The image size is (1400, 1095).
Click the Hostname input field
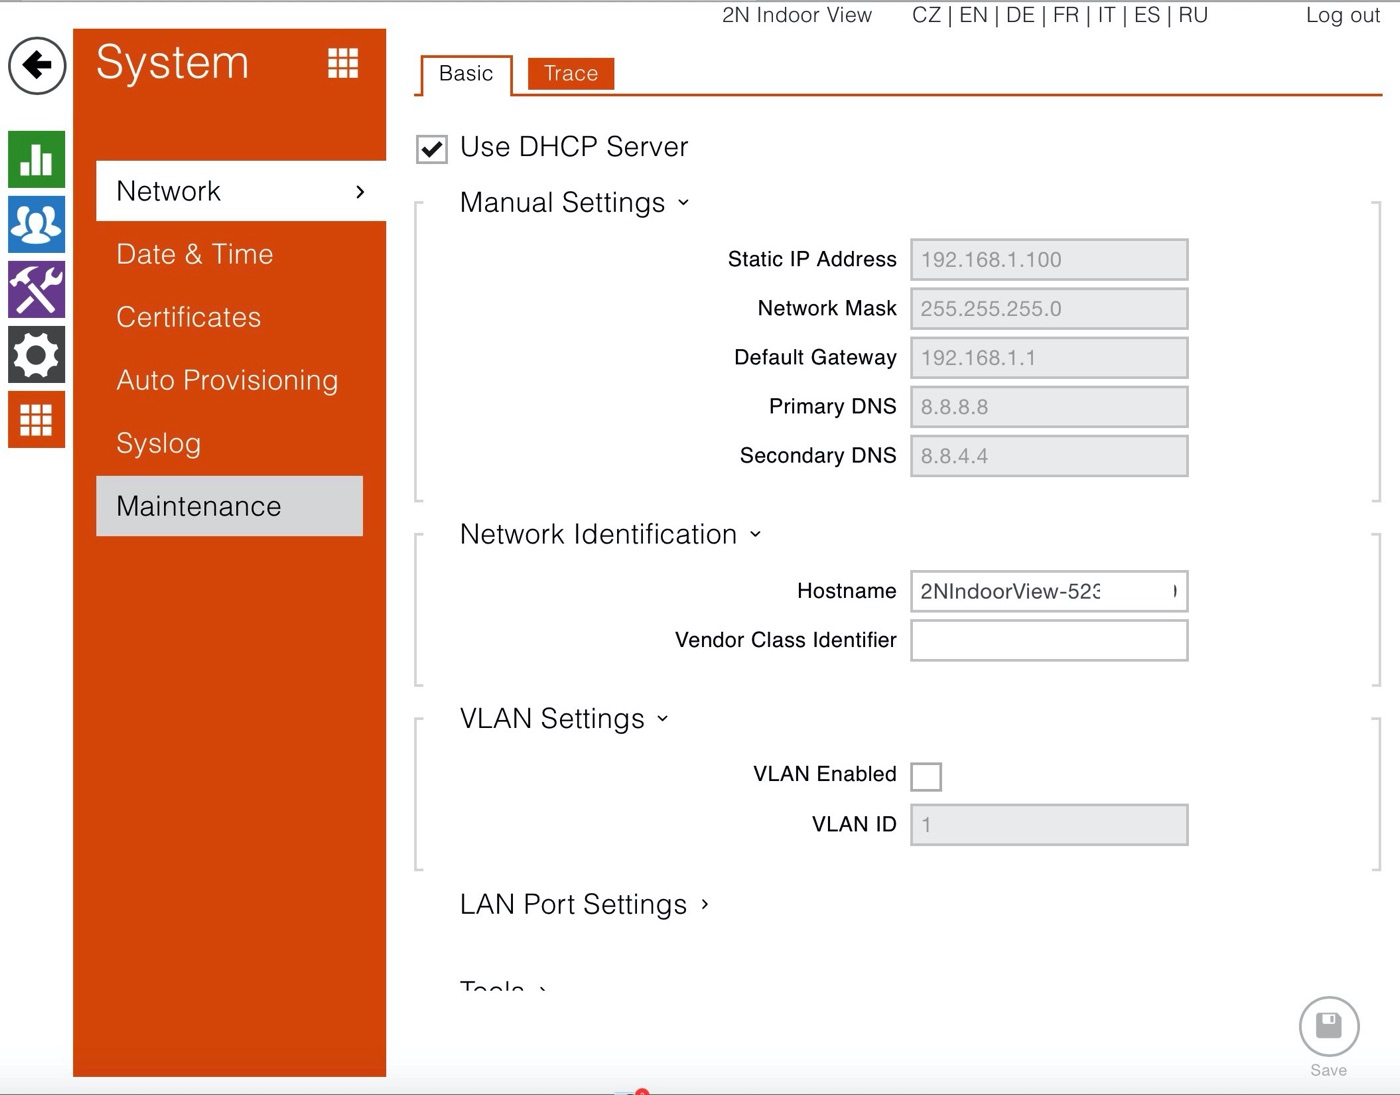[x=1049, y=591]
